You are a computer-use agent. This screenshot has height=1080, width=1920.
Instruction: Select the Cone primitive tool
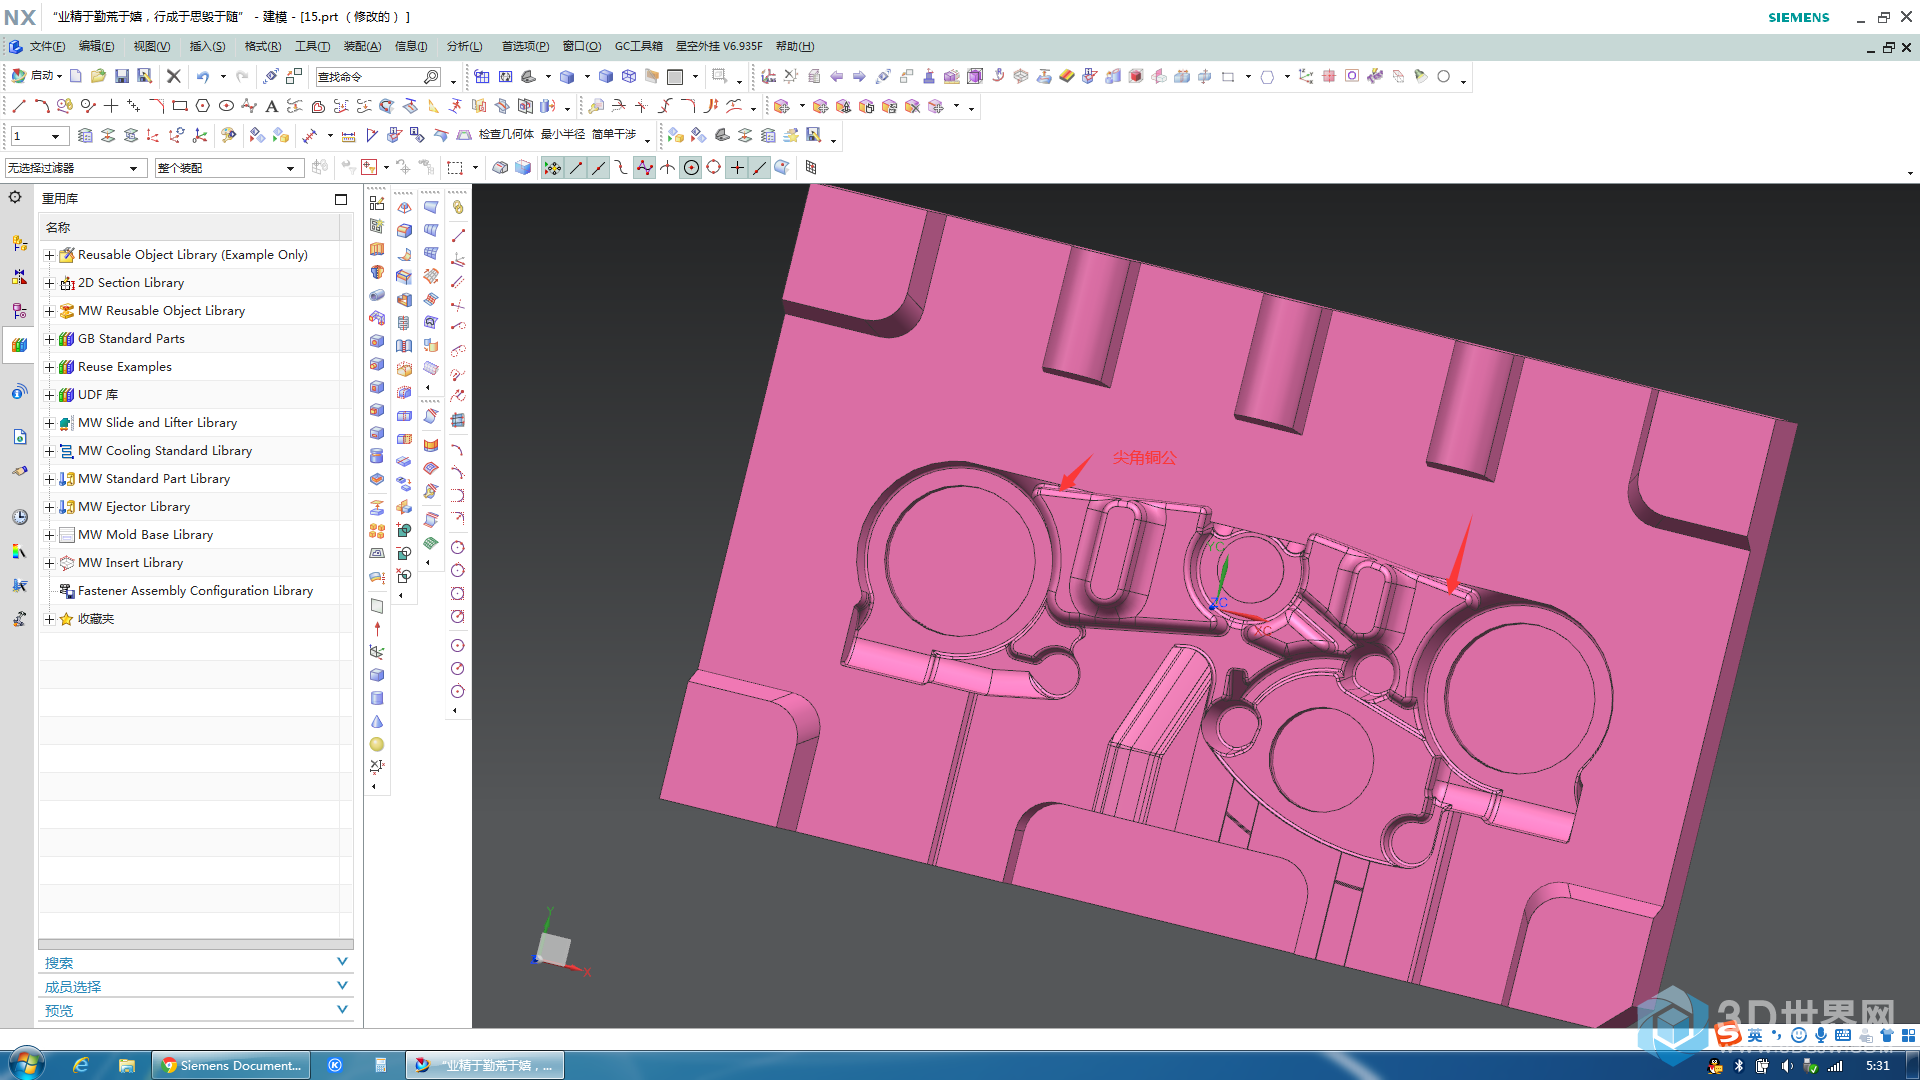tap(377, 721)
